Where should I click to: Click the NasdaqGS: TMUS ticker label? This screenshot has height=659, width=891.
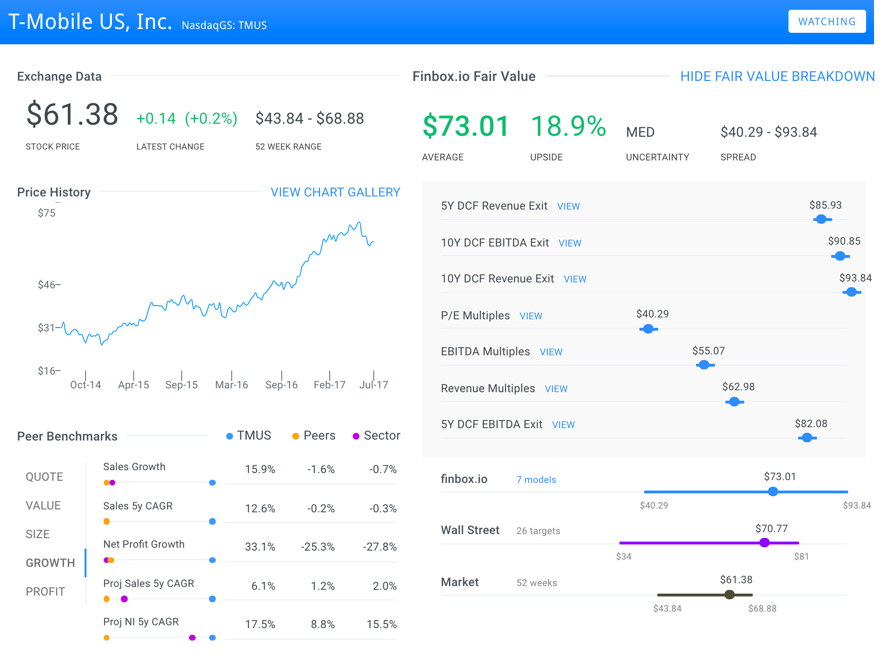tap(224, 26)
